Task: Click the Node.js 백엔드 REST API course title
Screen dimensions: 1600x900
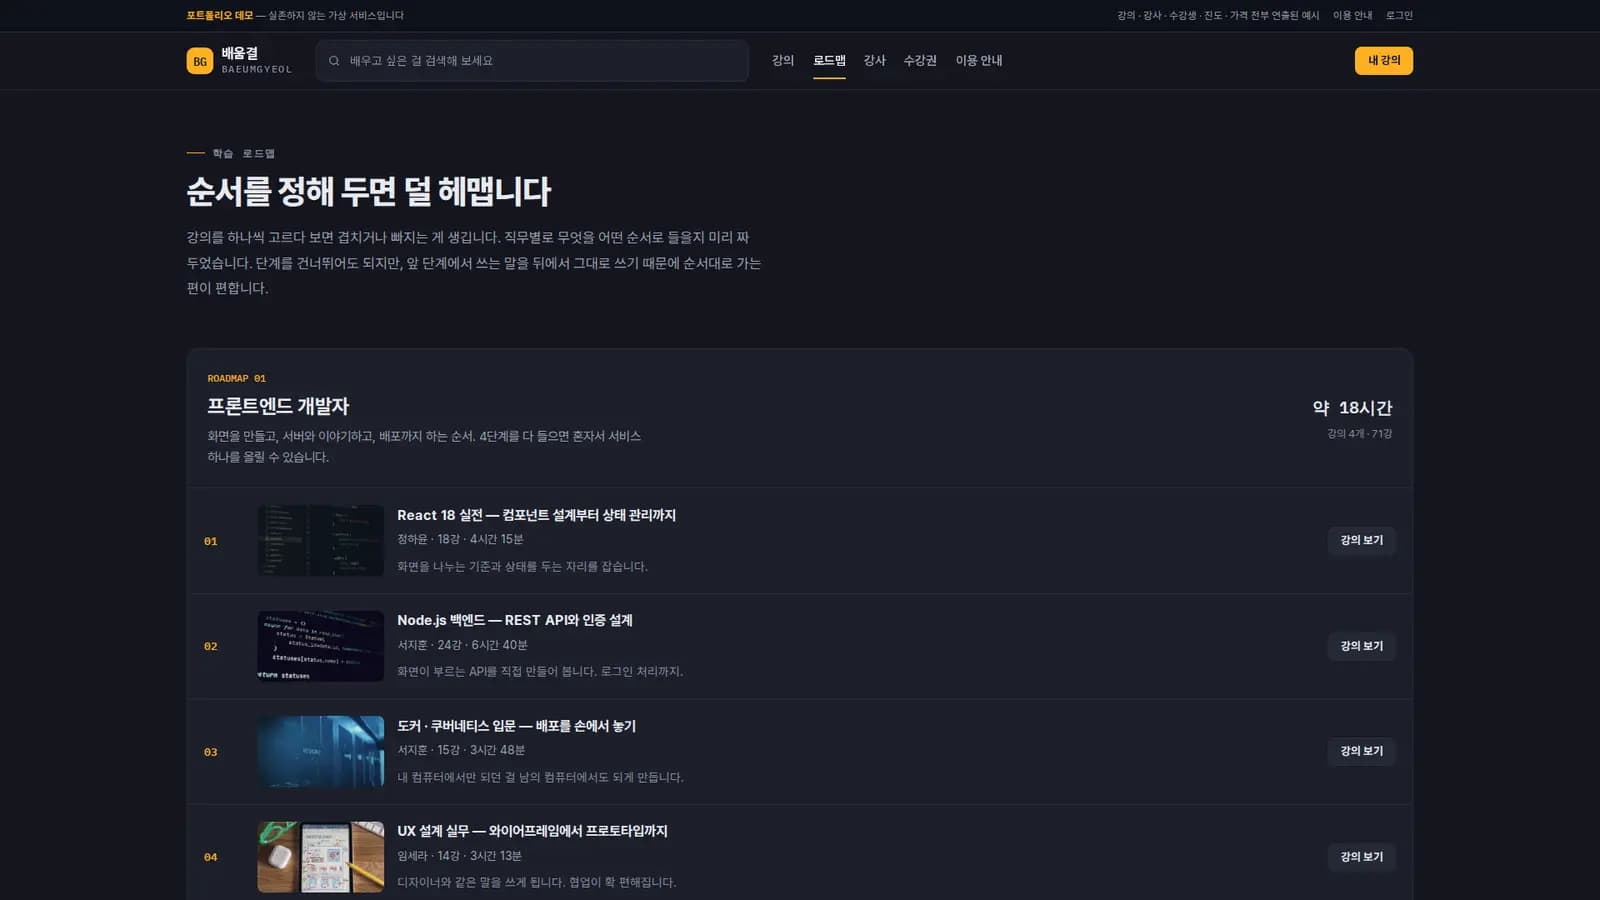Action: point(515,620)
